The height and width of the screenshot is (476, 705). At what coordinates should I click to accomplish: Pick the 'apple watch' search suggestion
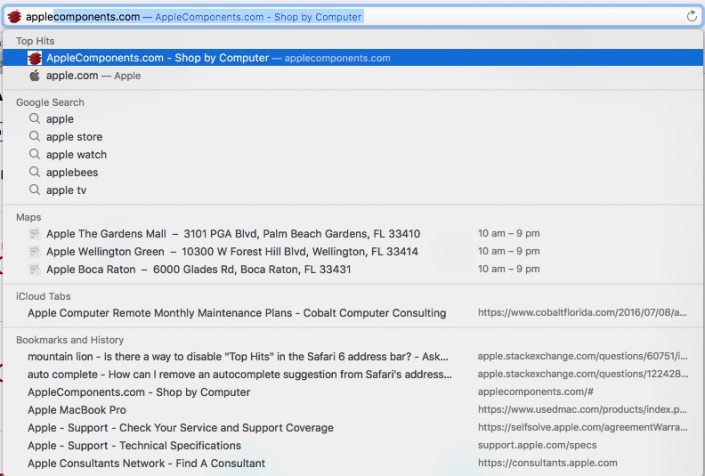(353, 155)
